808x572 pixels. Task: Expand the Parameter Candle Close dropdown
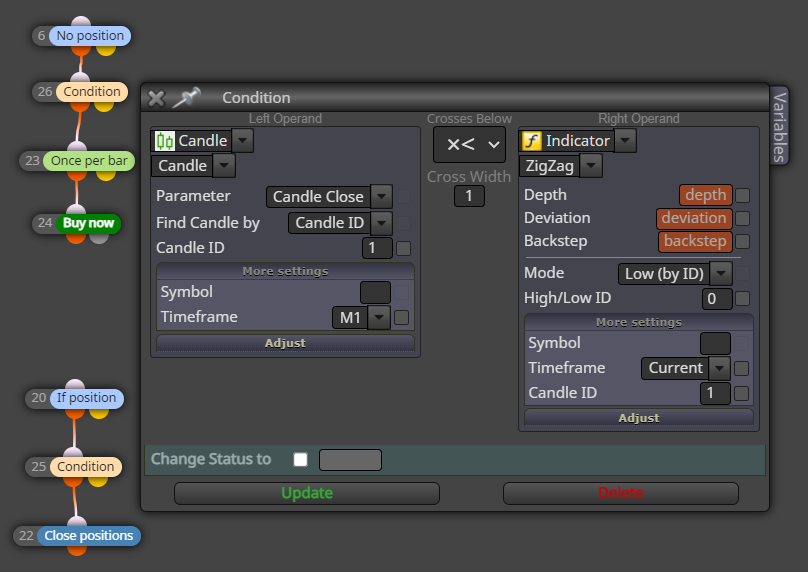click(x=382, y=196)
